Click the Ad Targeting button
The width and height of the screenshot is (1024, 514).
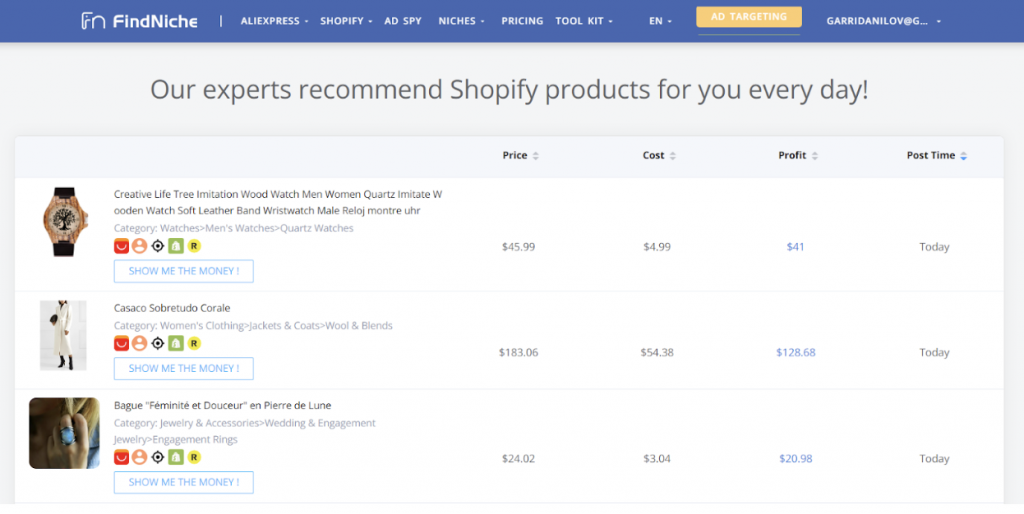pos(748,17)
